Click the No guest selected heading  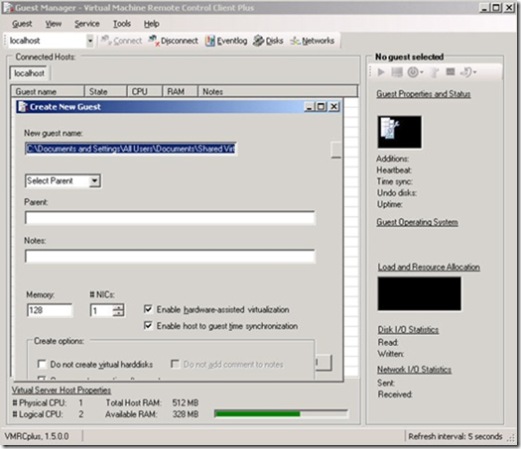[x=409, y=57]
